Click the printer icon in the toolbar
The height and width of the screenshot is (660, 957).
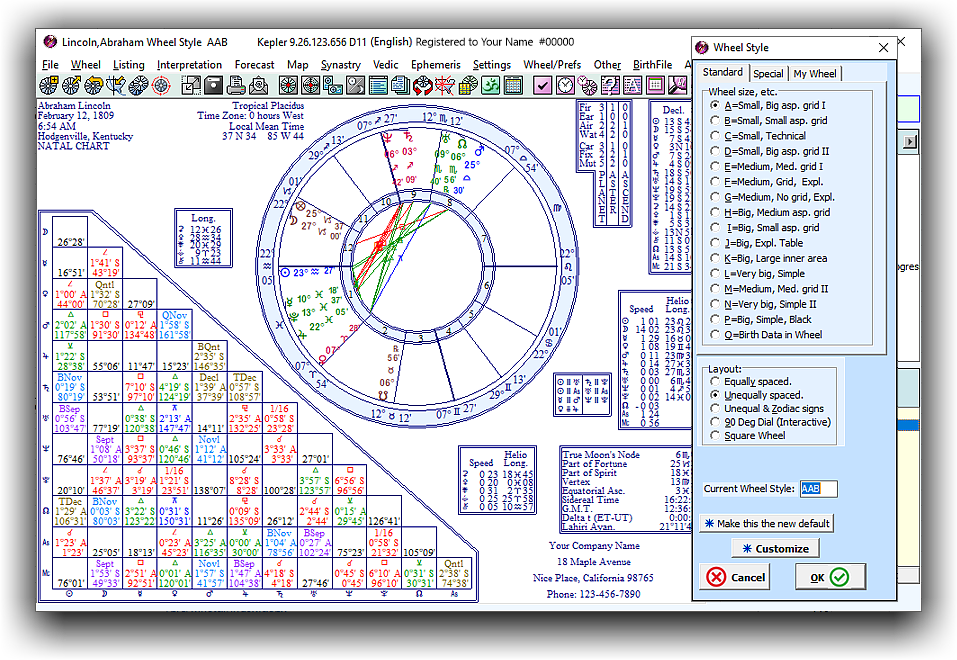click(237, 85)
